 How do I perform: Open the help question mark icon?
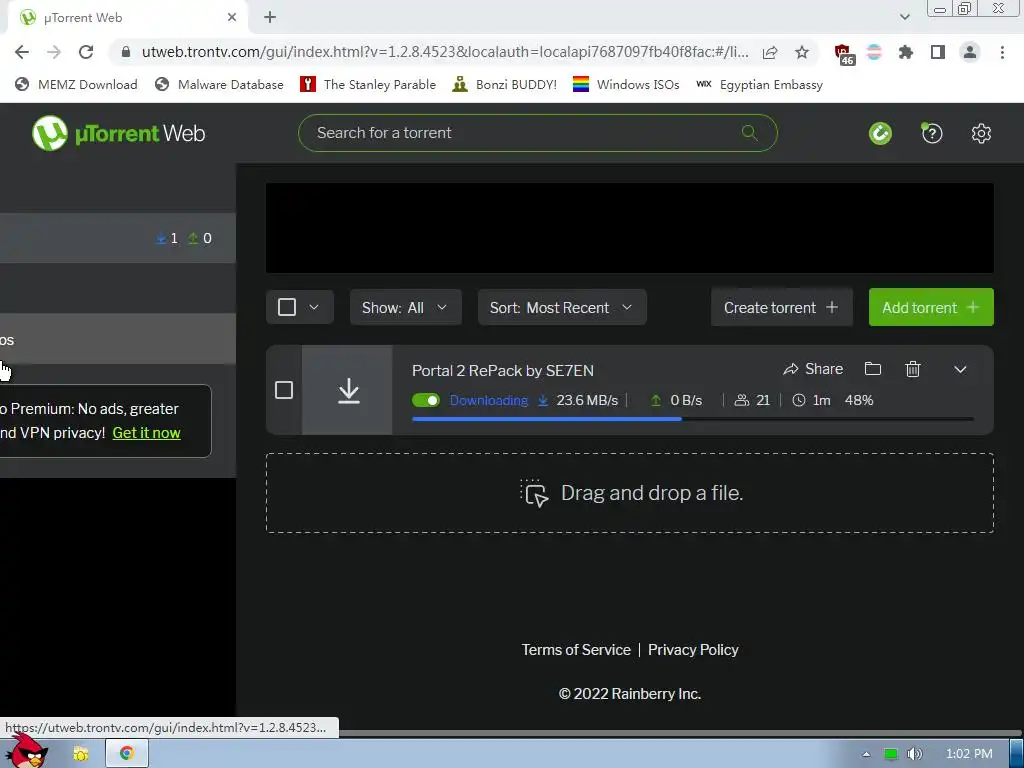click(932, 133)
